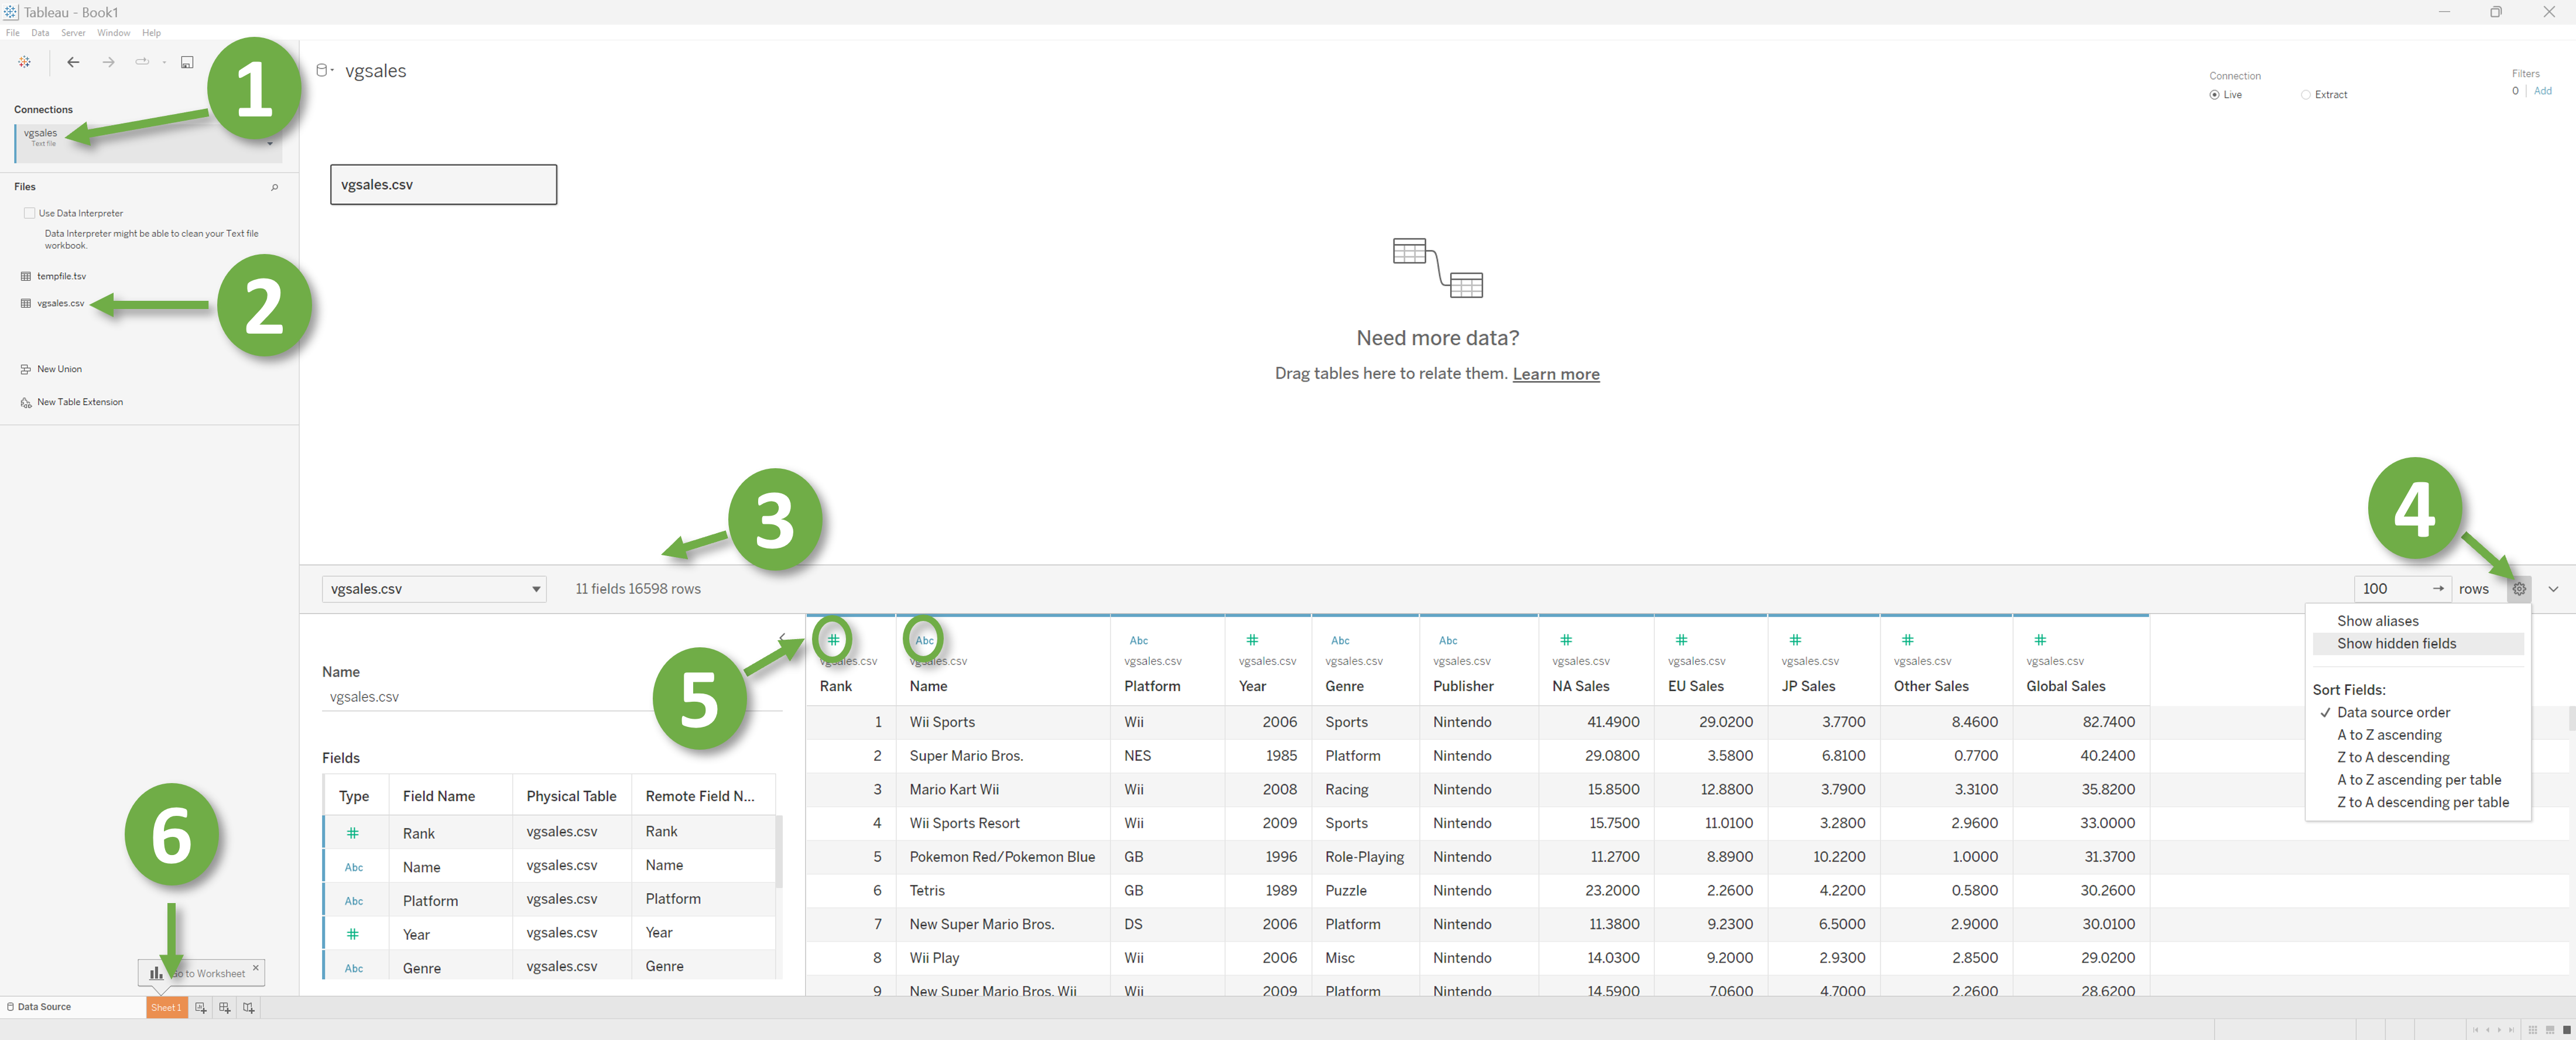This screenshot has width=2576, height=1040.
Task: Click the number type icon on Year column
Action: [x=1252, y=640]
